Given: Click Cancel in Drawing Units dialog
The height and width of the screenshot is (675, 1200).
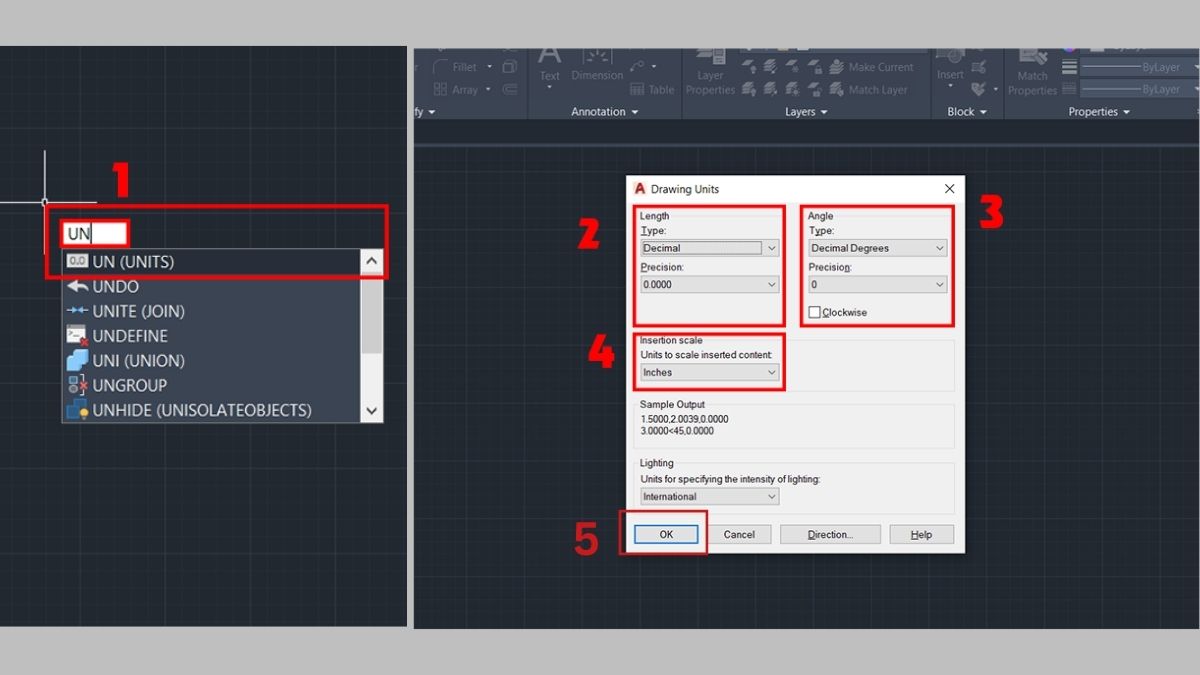Looking at the screenshot, I should click(739, 534).
